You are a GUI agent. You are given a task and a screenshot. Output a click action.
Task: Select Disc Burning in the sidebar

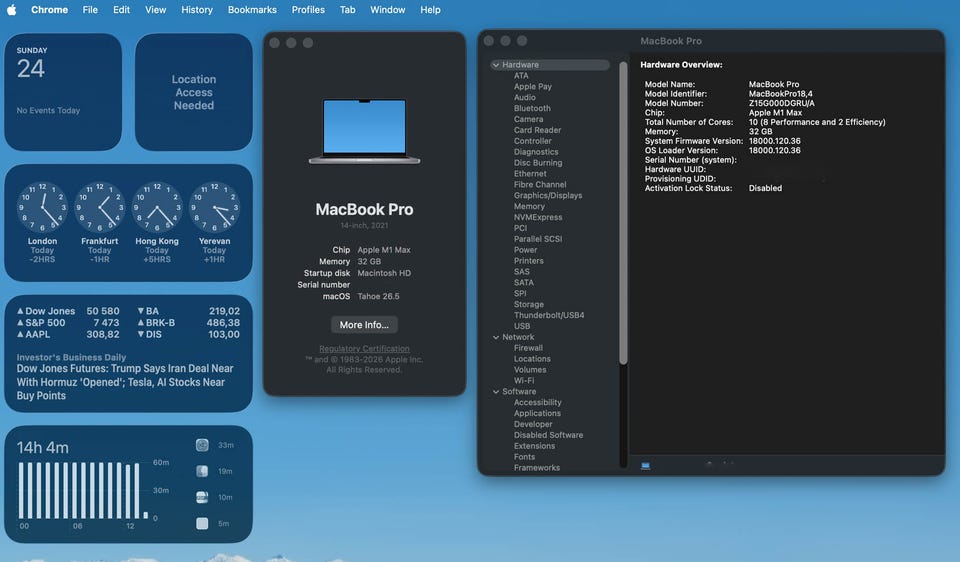pyautogui.click(x=538, y=163)
